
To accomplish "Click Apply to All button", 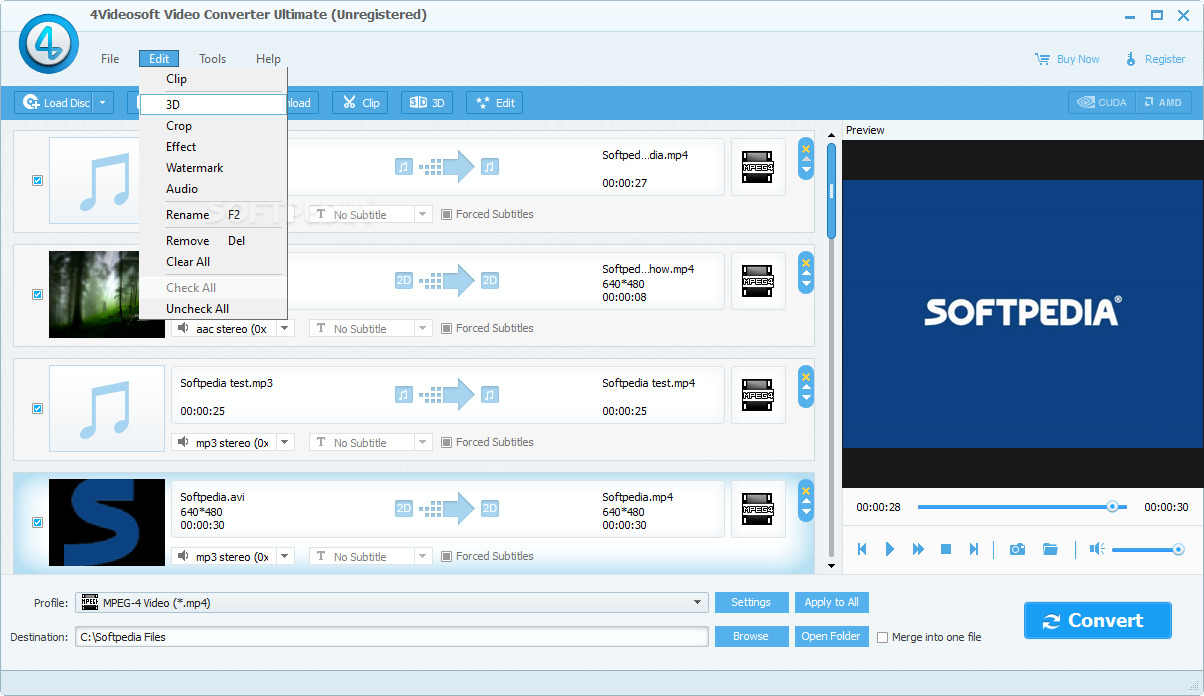I will pos(832,602).
